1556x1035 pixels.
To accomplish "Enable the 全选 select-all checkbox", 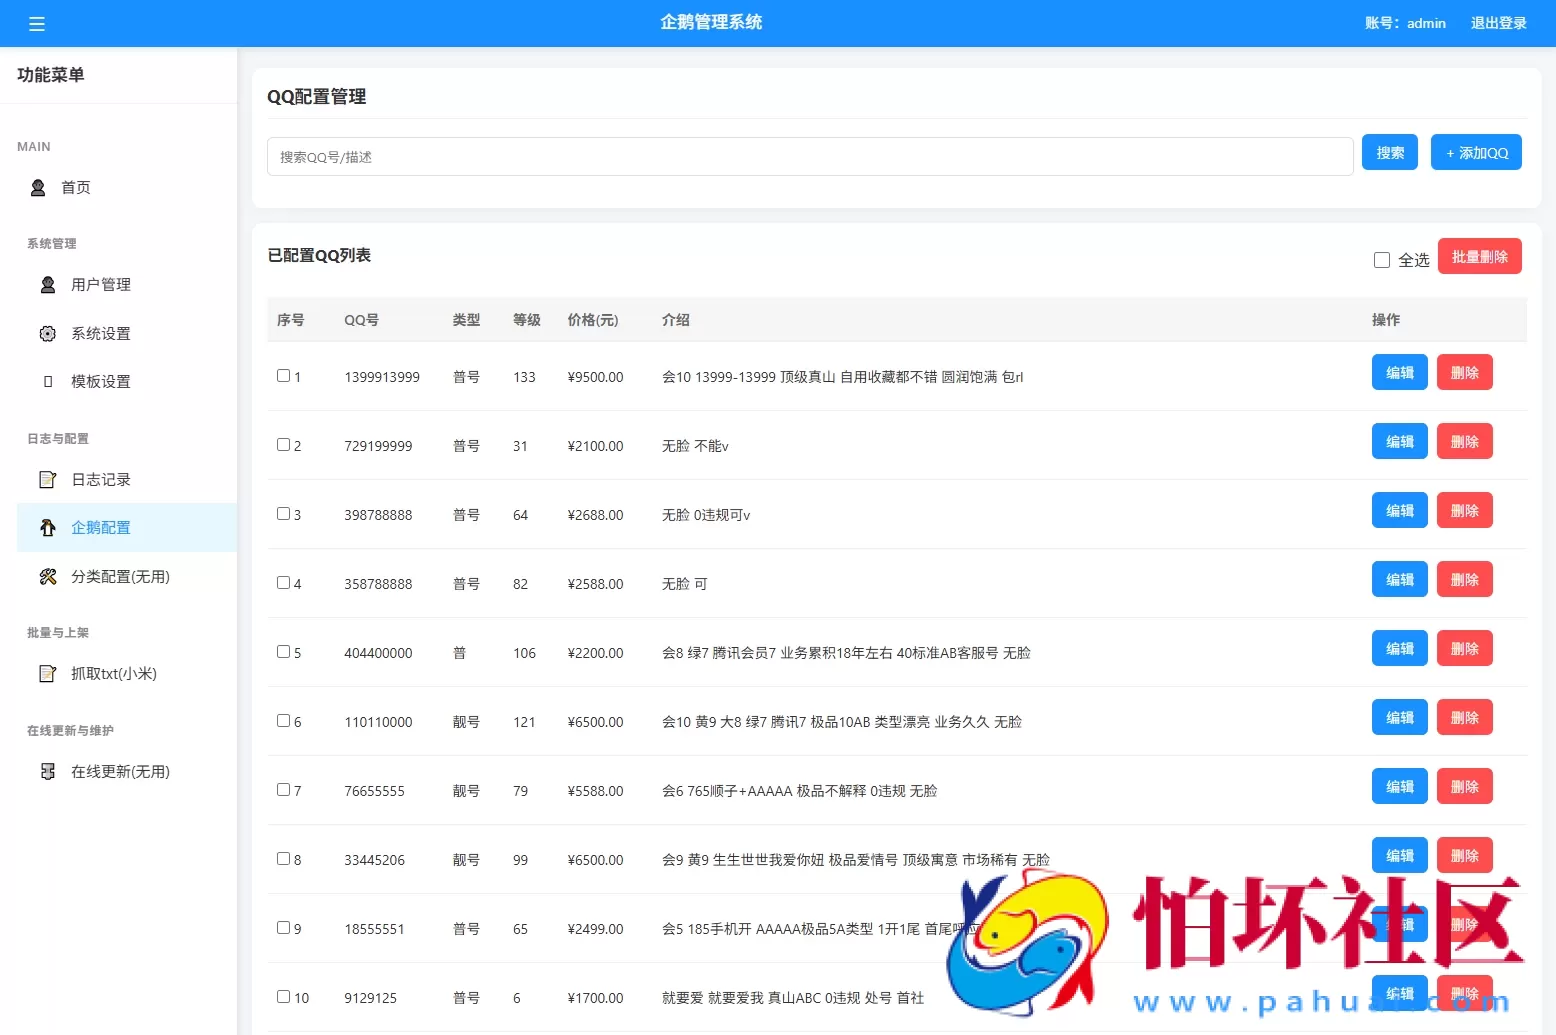I will coord(1380,259).
